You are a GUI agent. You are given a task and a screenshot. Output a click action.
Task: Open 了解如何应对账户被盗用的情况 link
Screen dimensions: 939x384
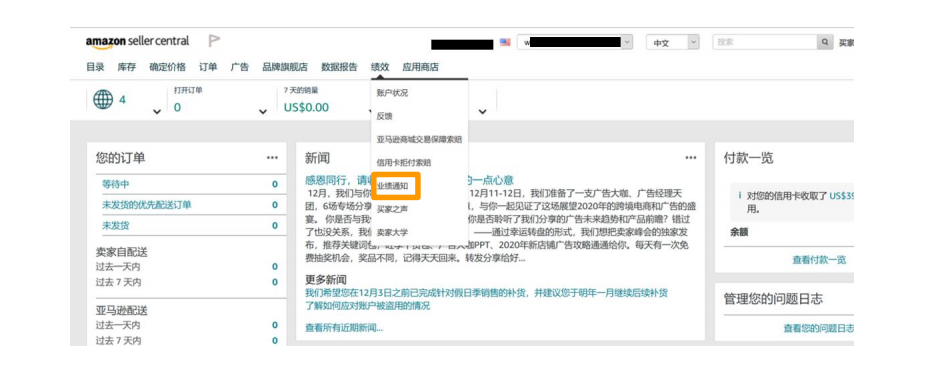(x=367, y=306)
